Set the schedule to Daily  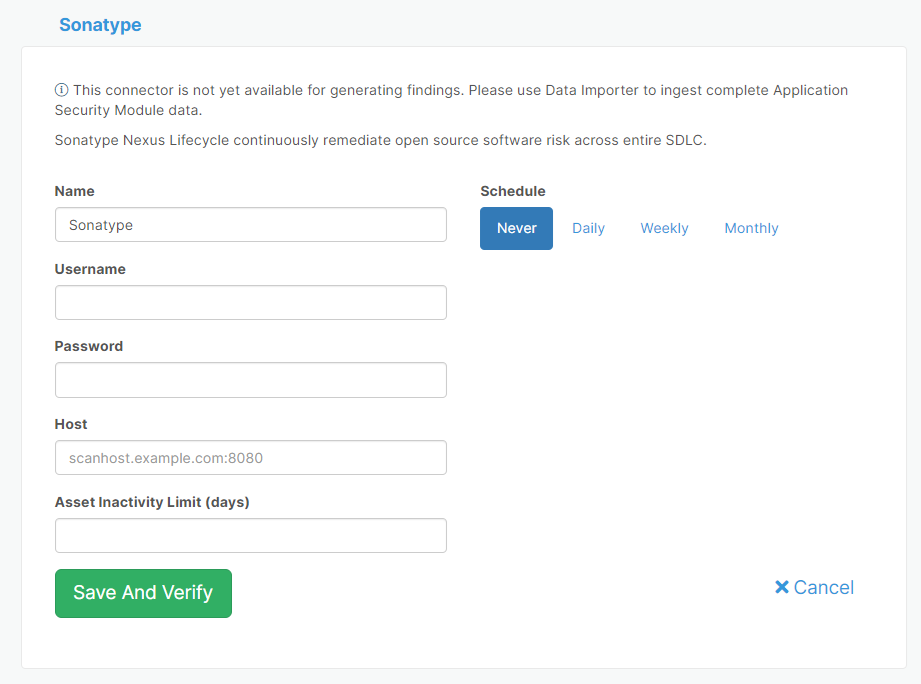[x=588, y=228]
